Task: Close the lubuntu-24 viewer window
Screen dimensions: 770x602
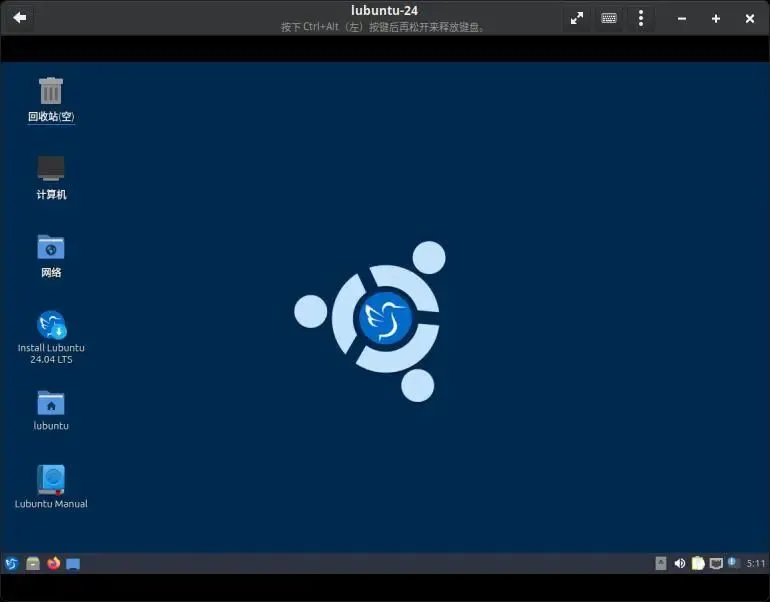Action: point(749,19)
